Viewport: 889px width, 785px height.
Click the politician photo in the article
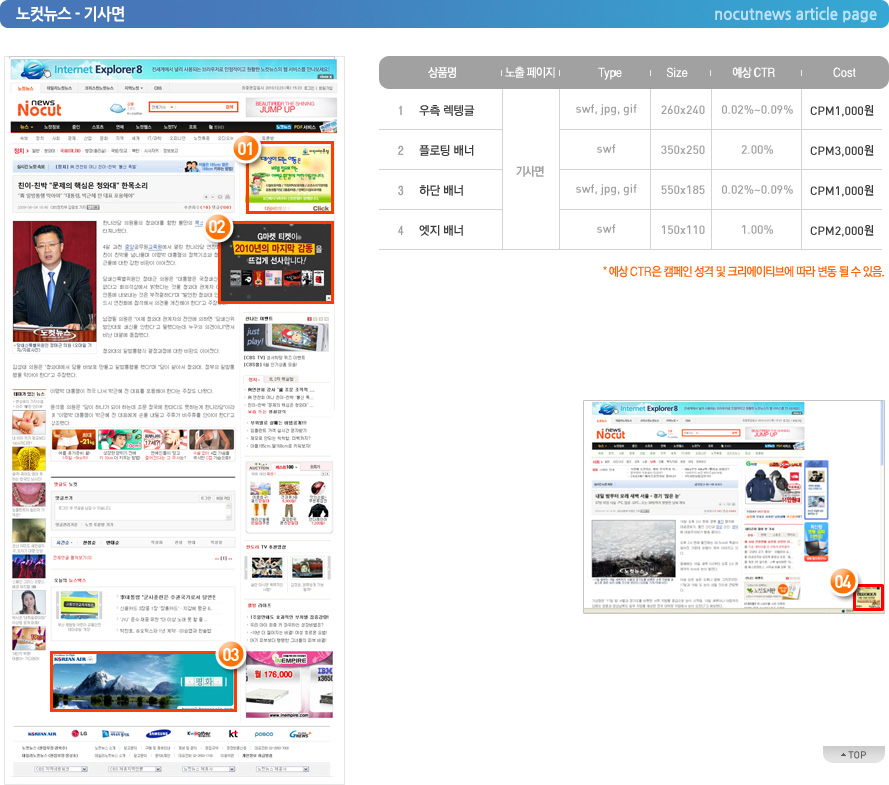point(54,282)
